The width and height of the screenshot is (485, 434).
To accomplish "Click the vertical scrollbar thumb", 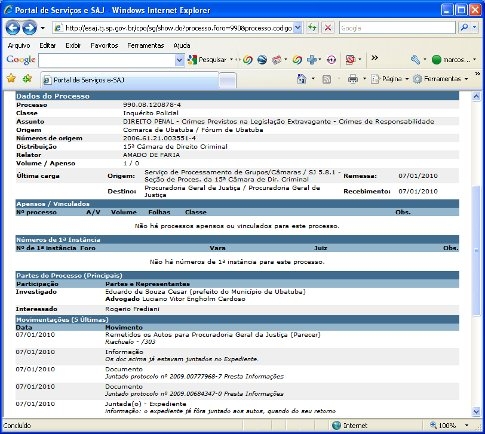I will [476, 250].
